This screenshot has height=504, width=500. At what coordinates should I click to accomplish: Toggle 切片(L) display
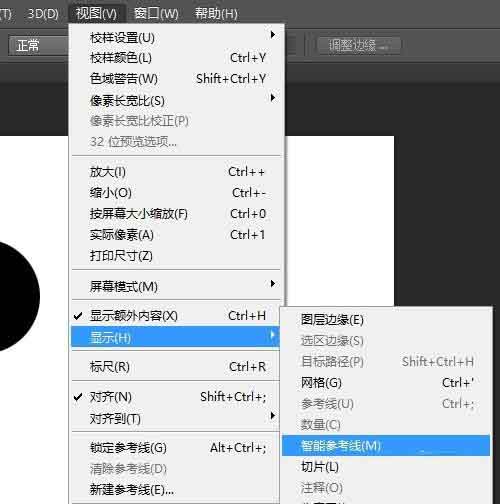coord(386,466)
